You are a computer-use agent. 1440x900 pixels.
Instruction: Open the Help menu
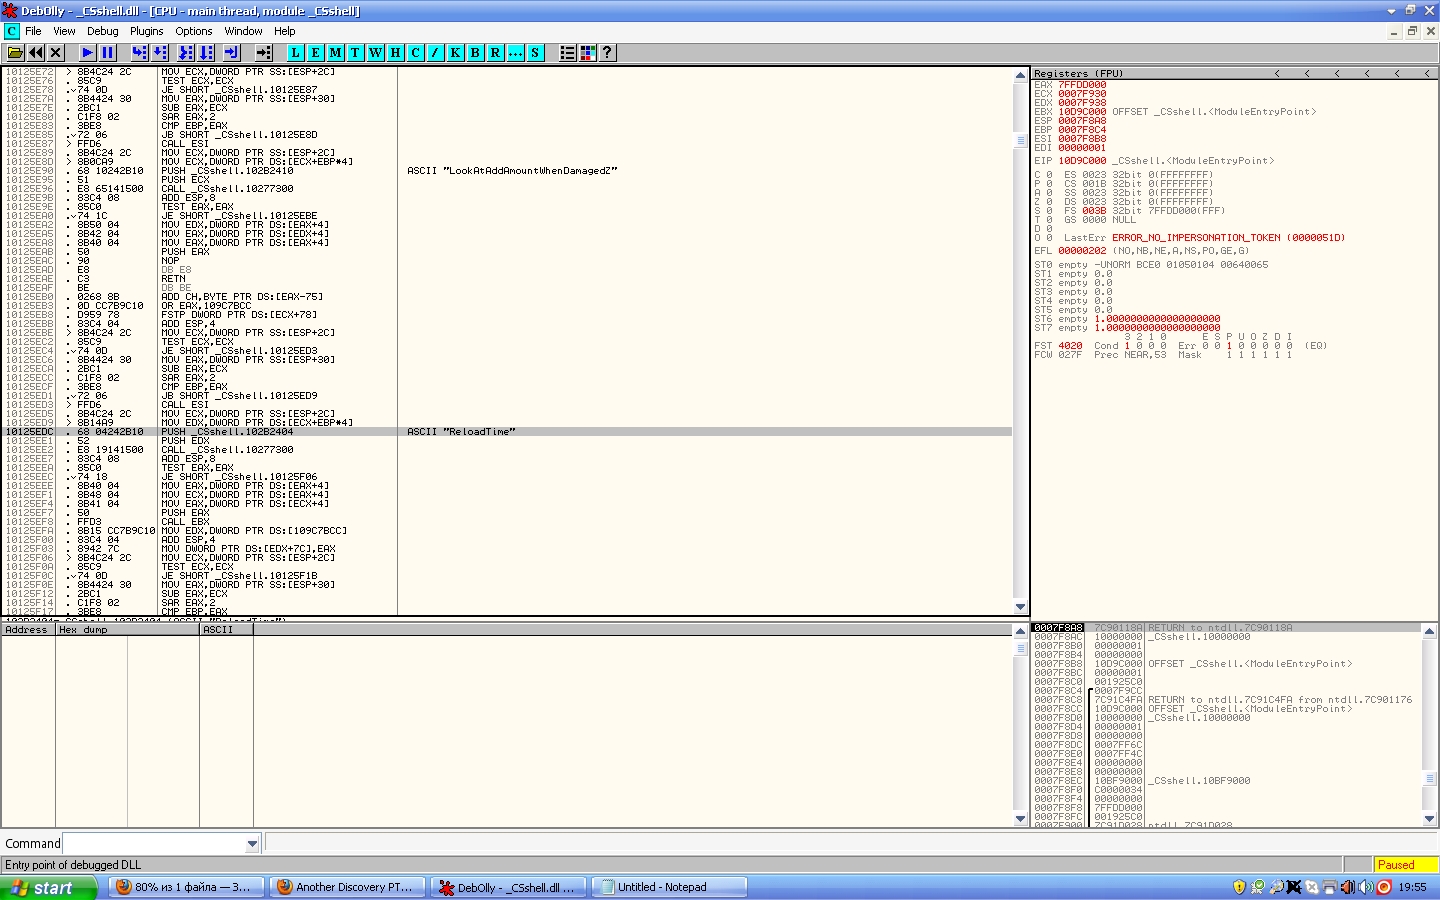coord(285,31)
